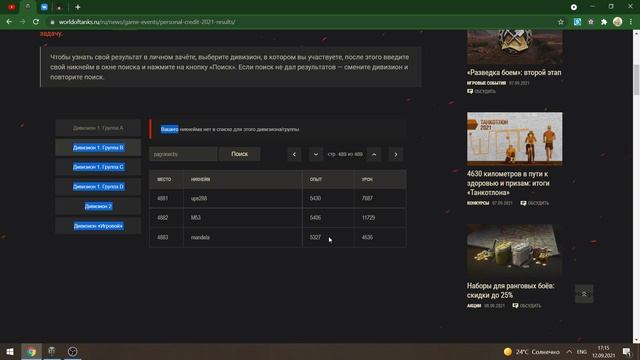Select Дивизион 1. Группа D tab
This screenshot has width=640, height=360.
(x=98, y=187)
